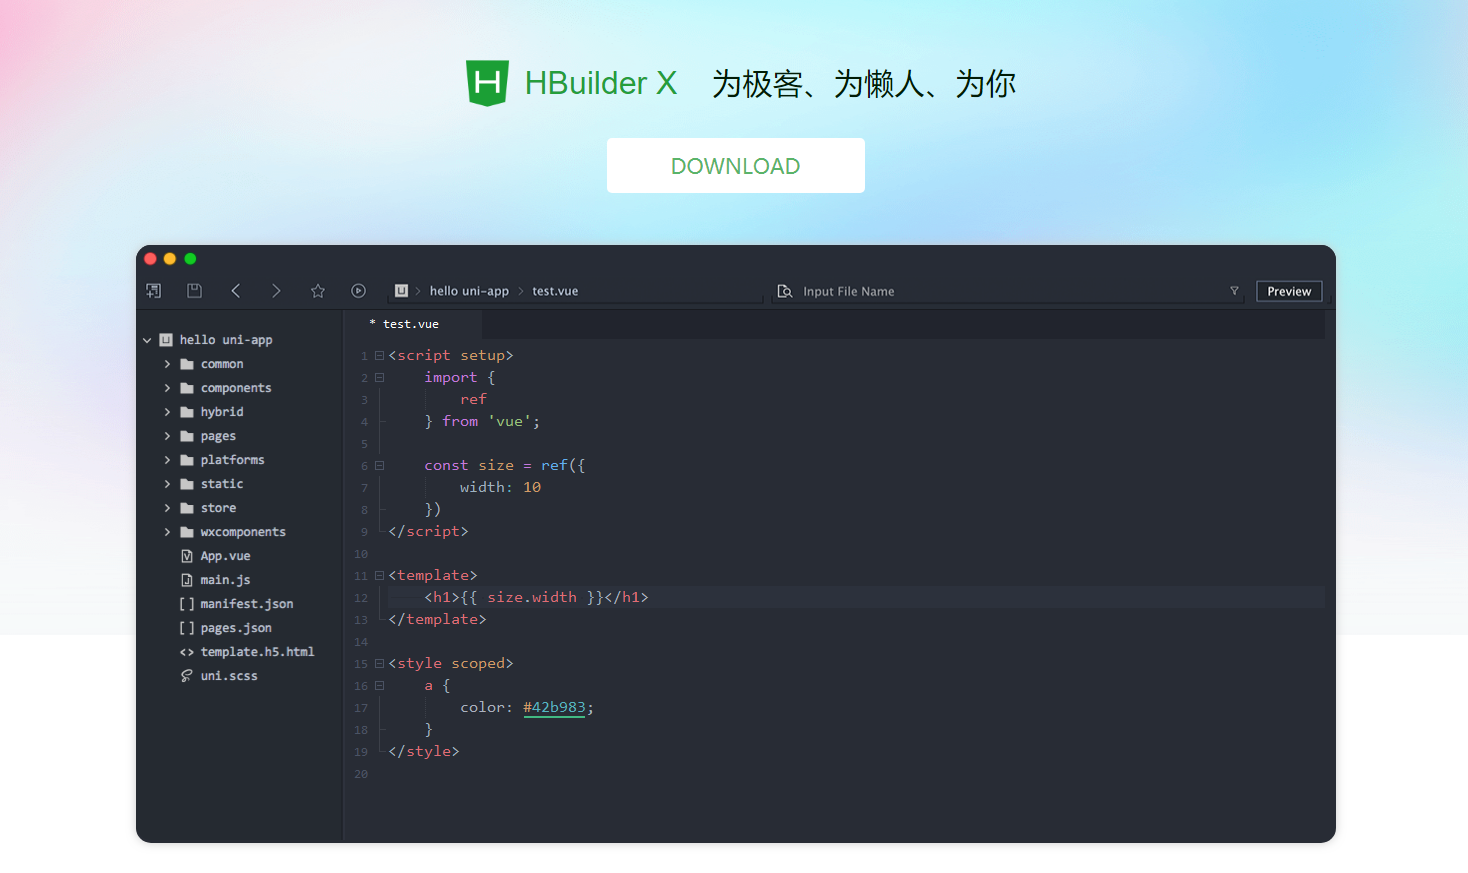
Task: Go back with the left arrow icon
Action: 236,291
